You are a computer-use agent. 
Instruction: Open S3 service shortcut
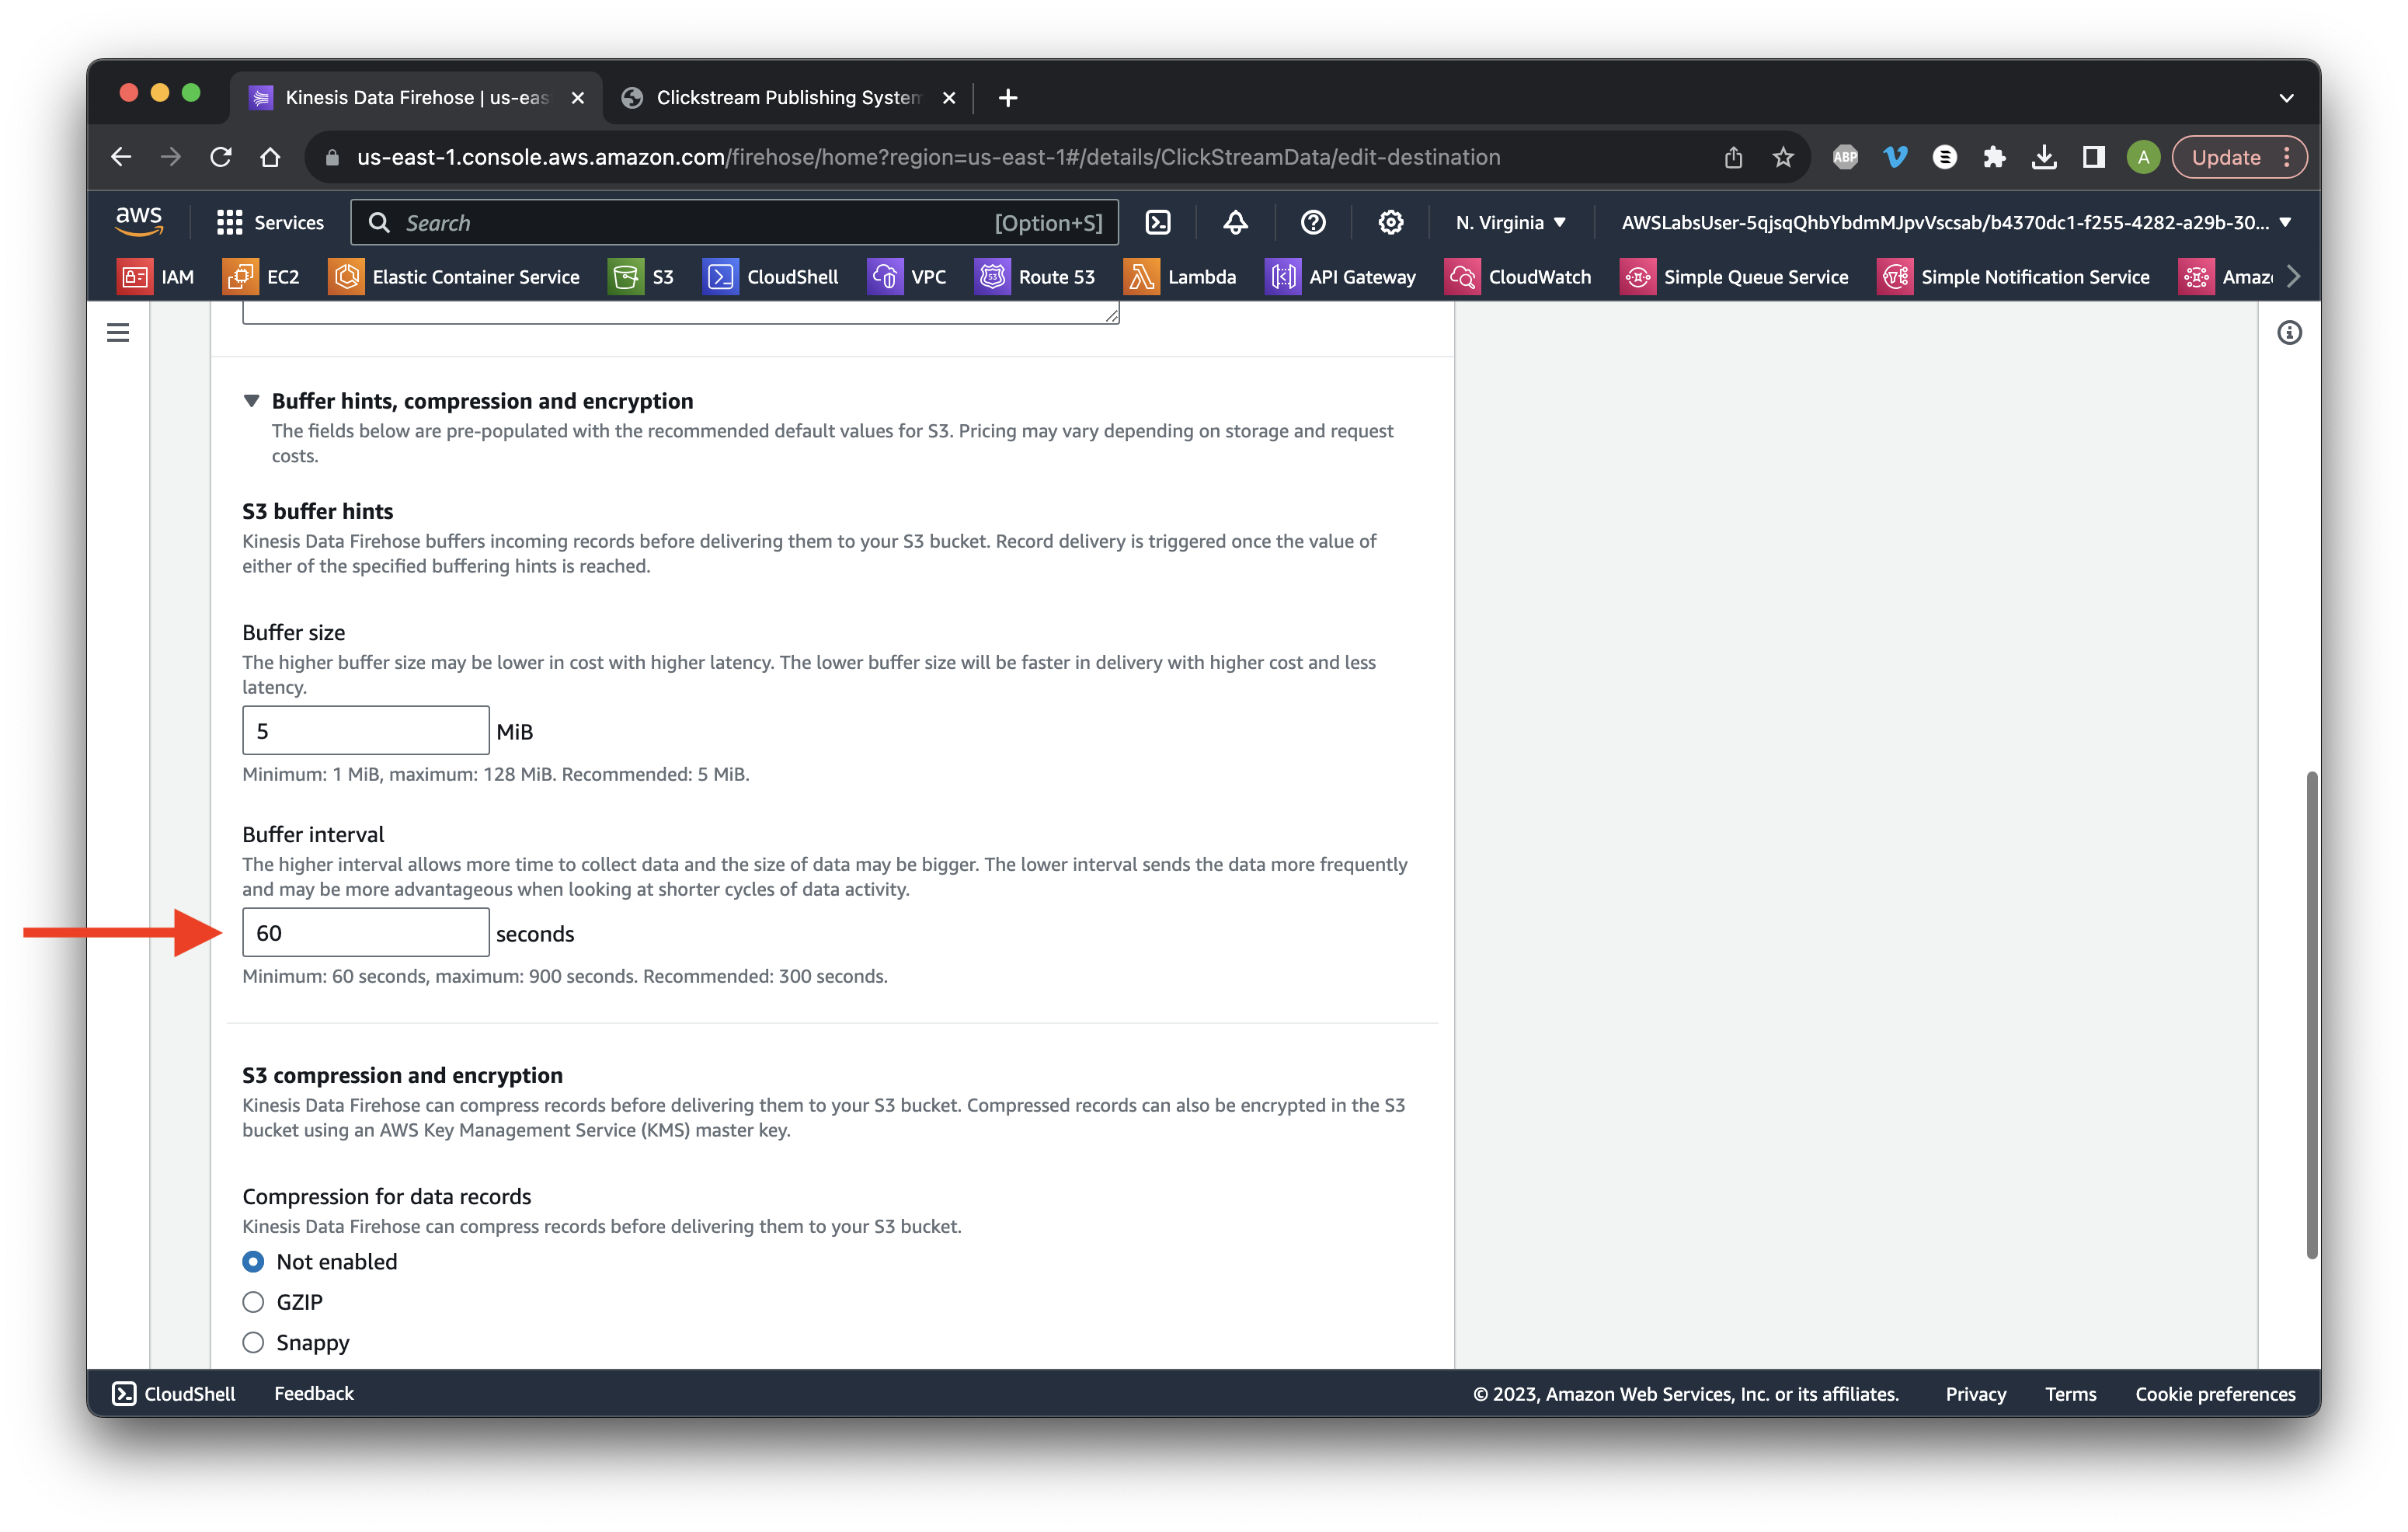pyautogui.click(x=642, y=277)
